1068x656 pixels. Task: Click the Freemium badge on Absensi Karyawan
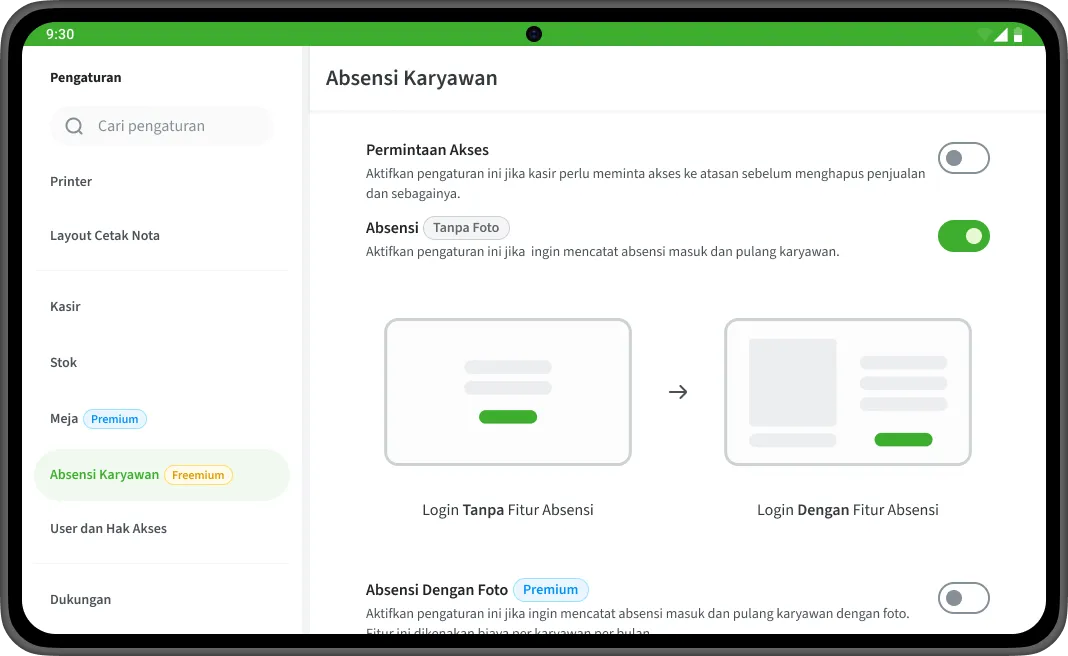[x=198, y=475]
